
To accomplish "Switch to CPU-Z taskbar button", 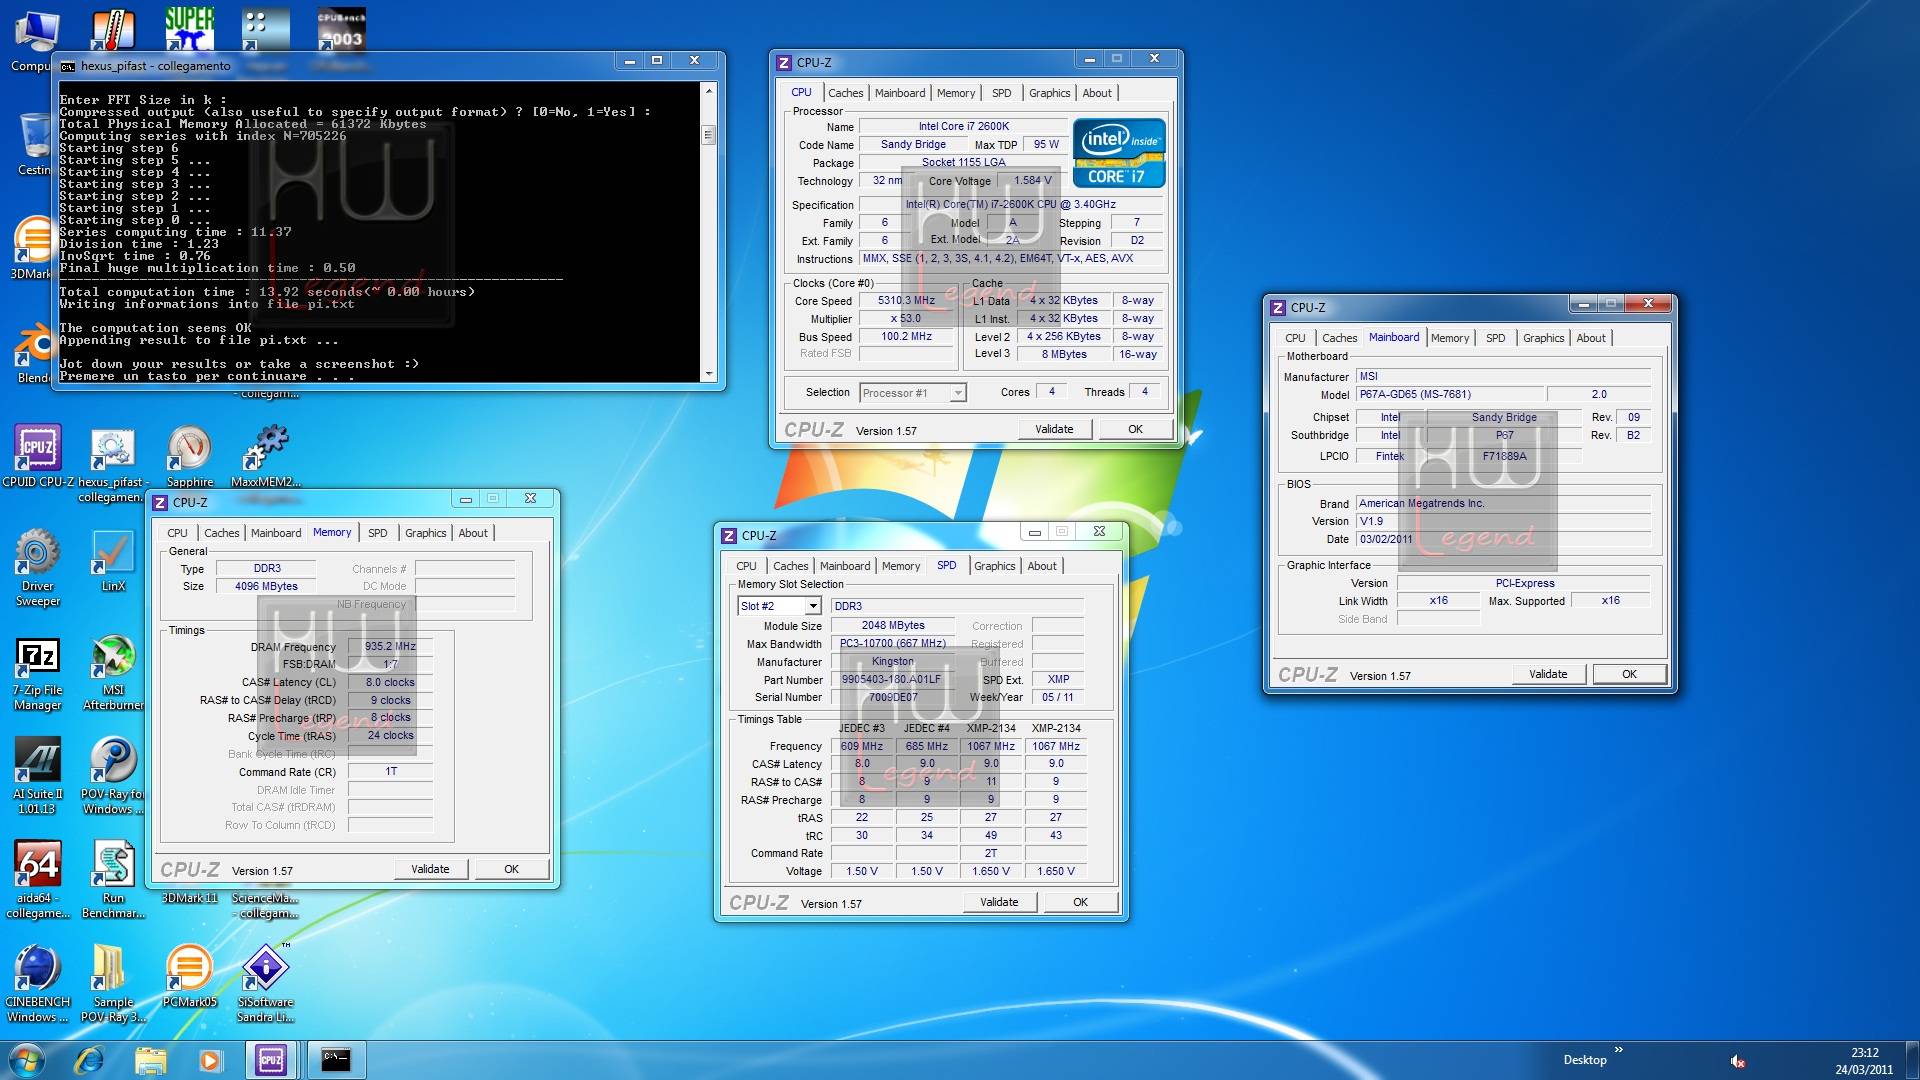I will 271,1060.
